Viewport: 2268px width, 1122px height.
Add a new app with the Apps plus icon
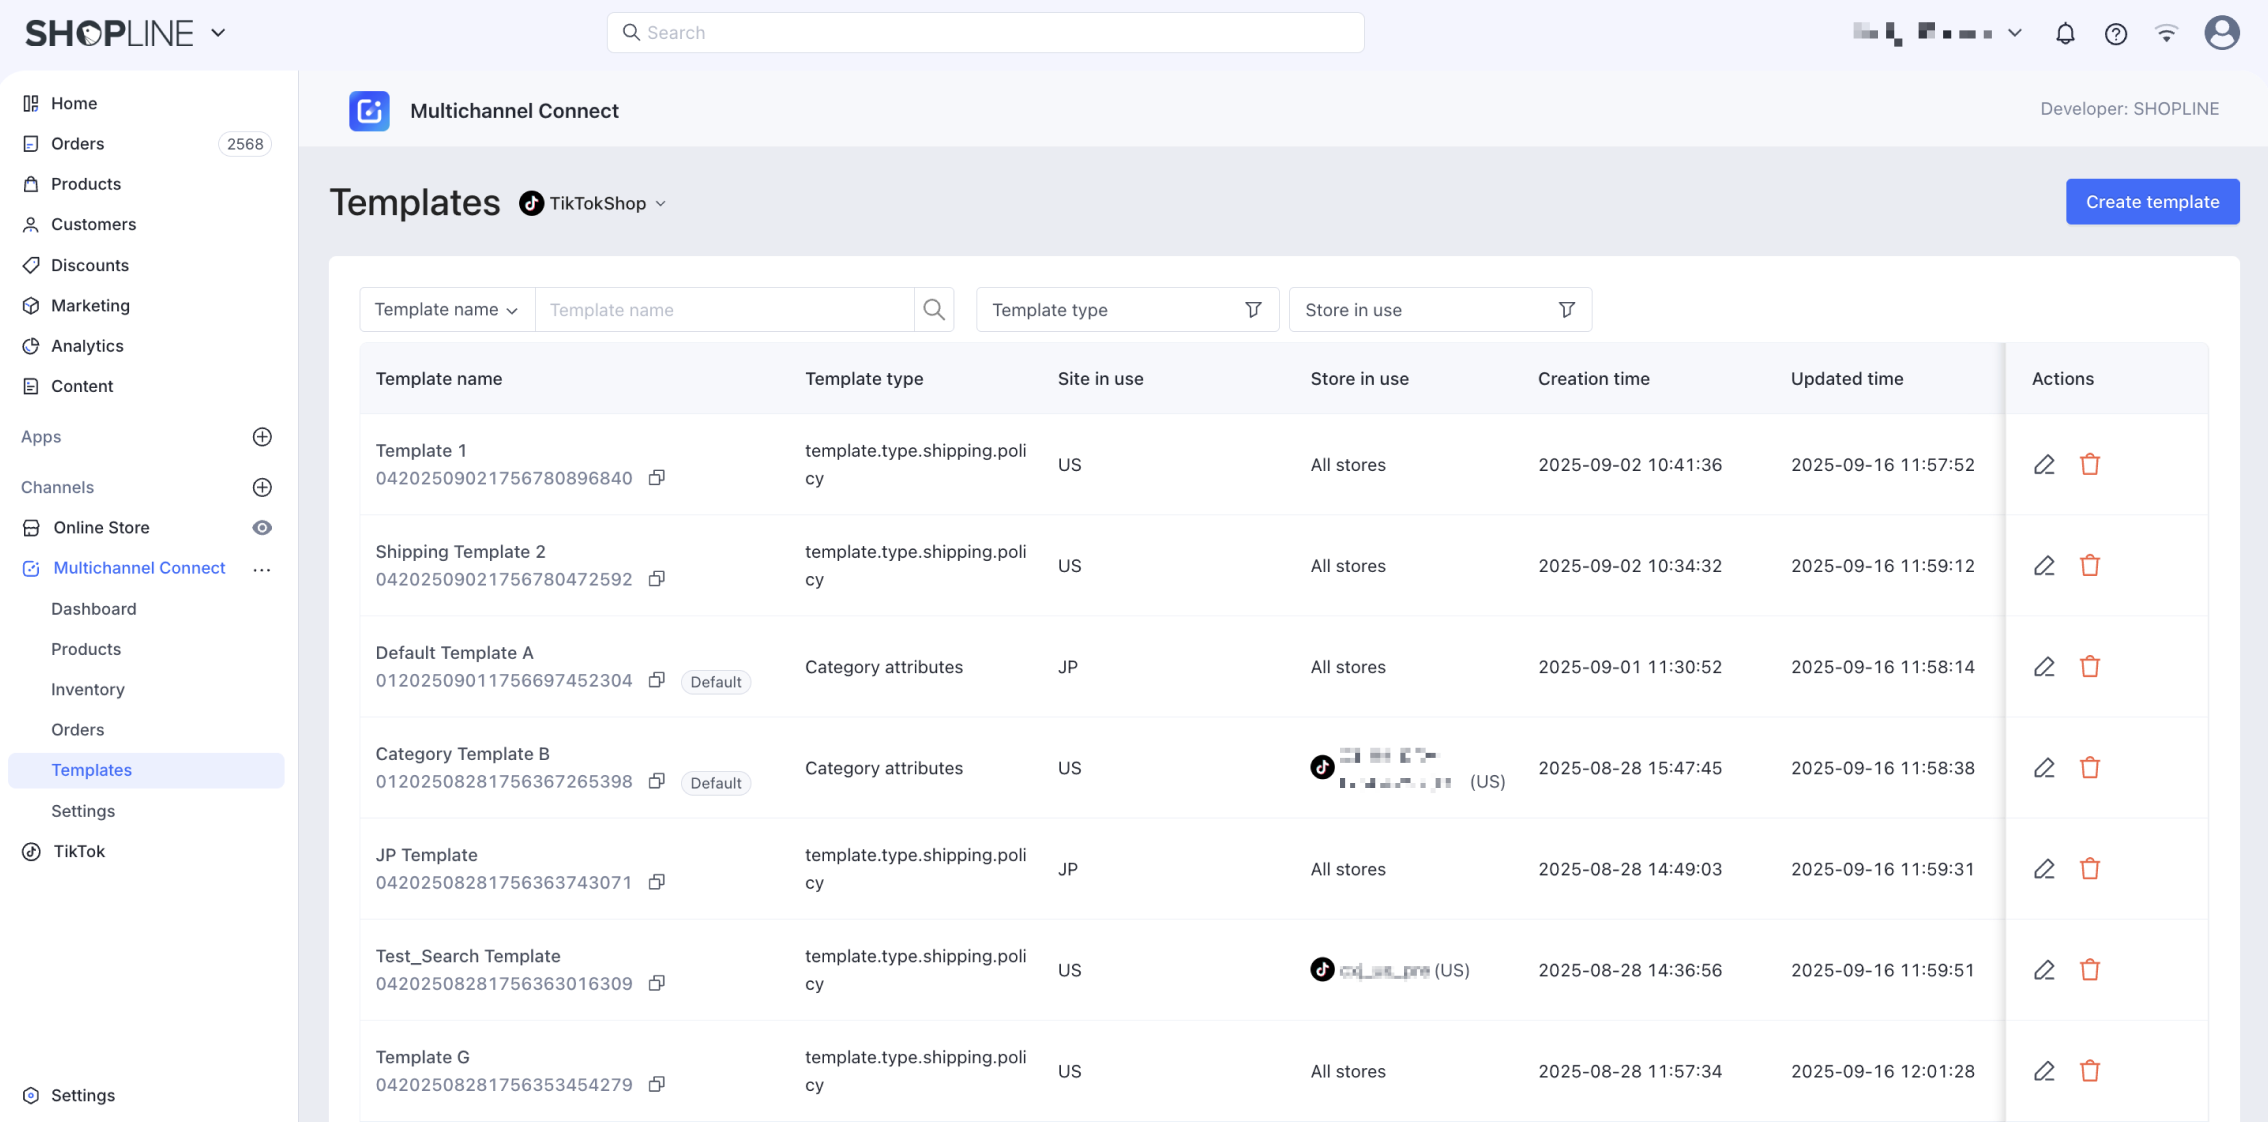click(x=262, y=437)
